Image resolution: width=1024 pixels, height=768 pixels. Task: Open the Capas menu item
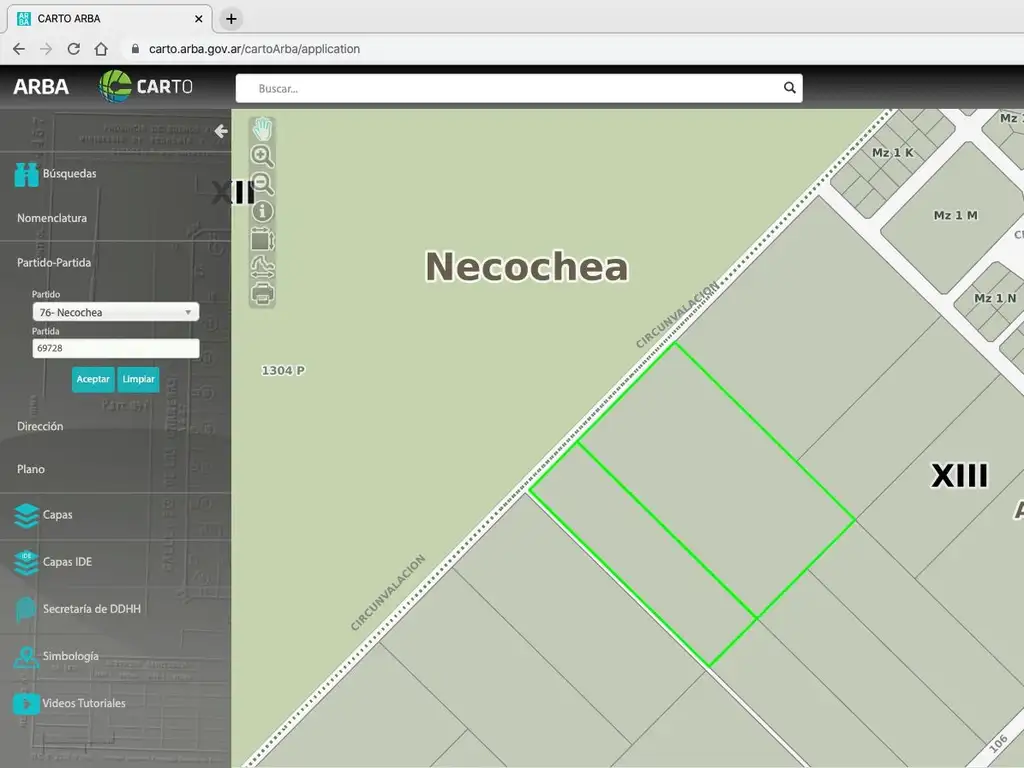tap(57, 515)
